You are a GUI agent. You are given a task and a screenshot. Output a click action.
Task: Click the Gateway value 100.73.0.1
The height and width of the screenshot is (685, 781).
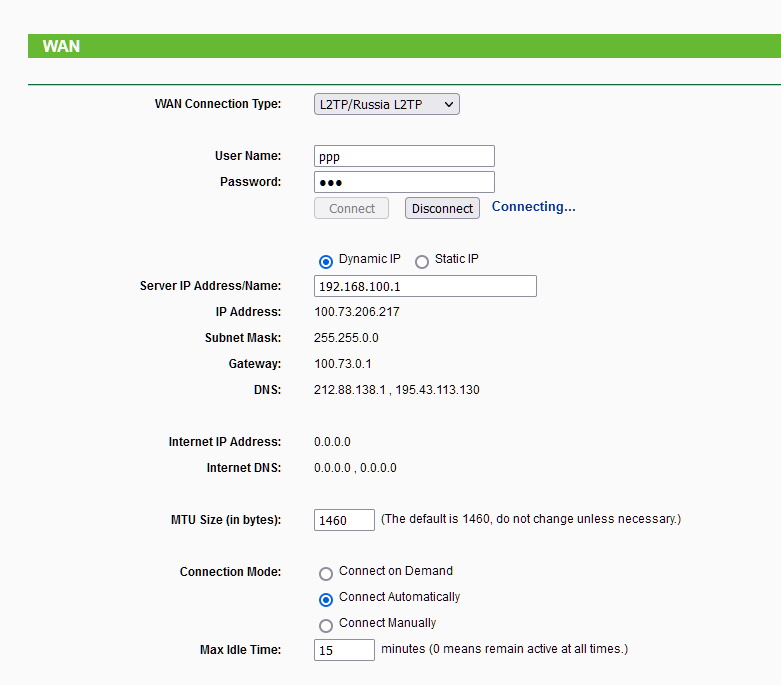(x=343, y=364)
